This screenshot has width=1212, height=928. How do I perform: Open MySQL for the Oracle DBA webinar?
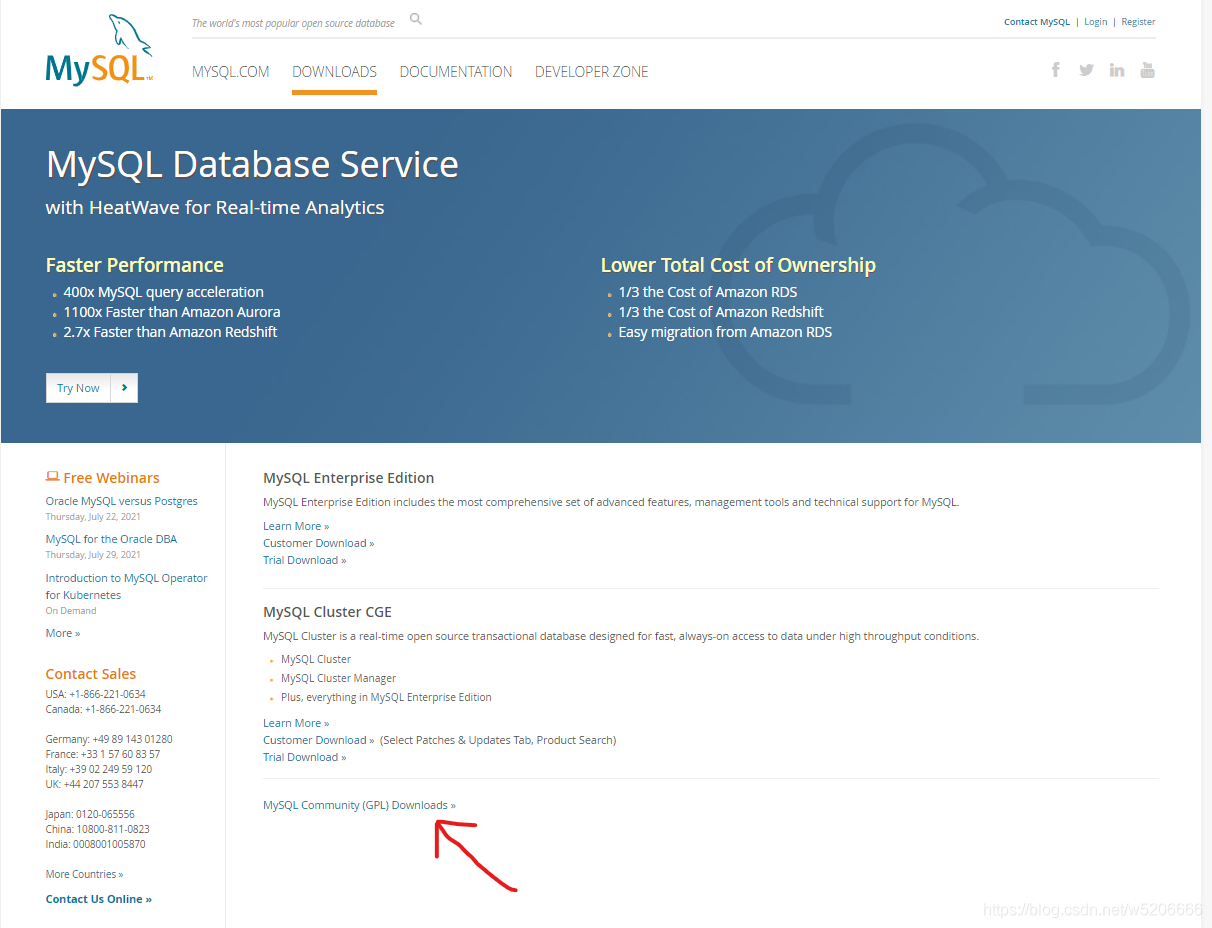(x=111, y=539)
